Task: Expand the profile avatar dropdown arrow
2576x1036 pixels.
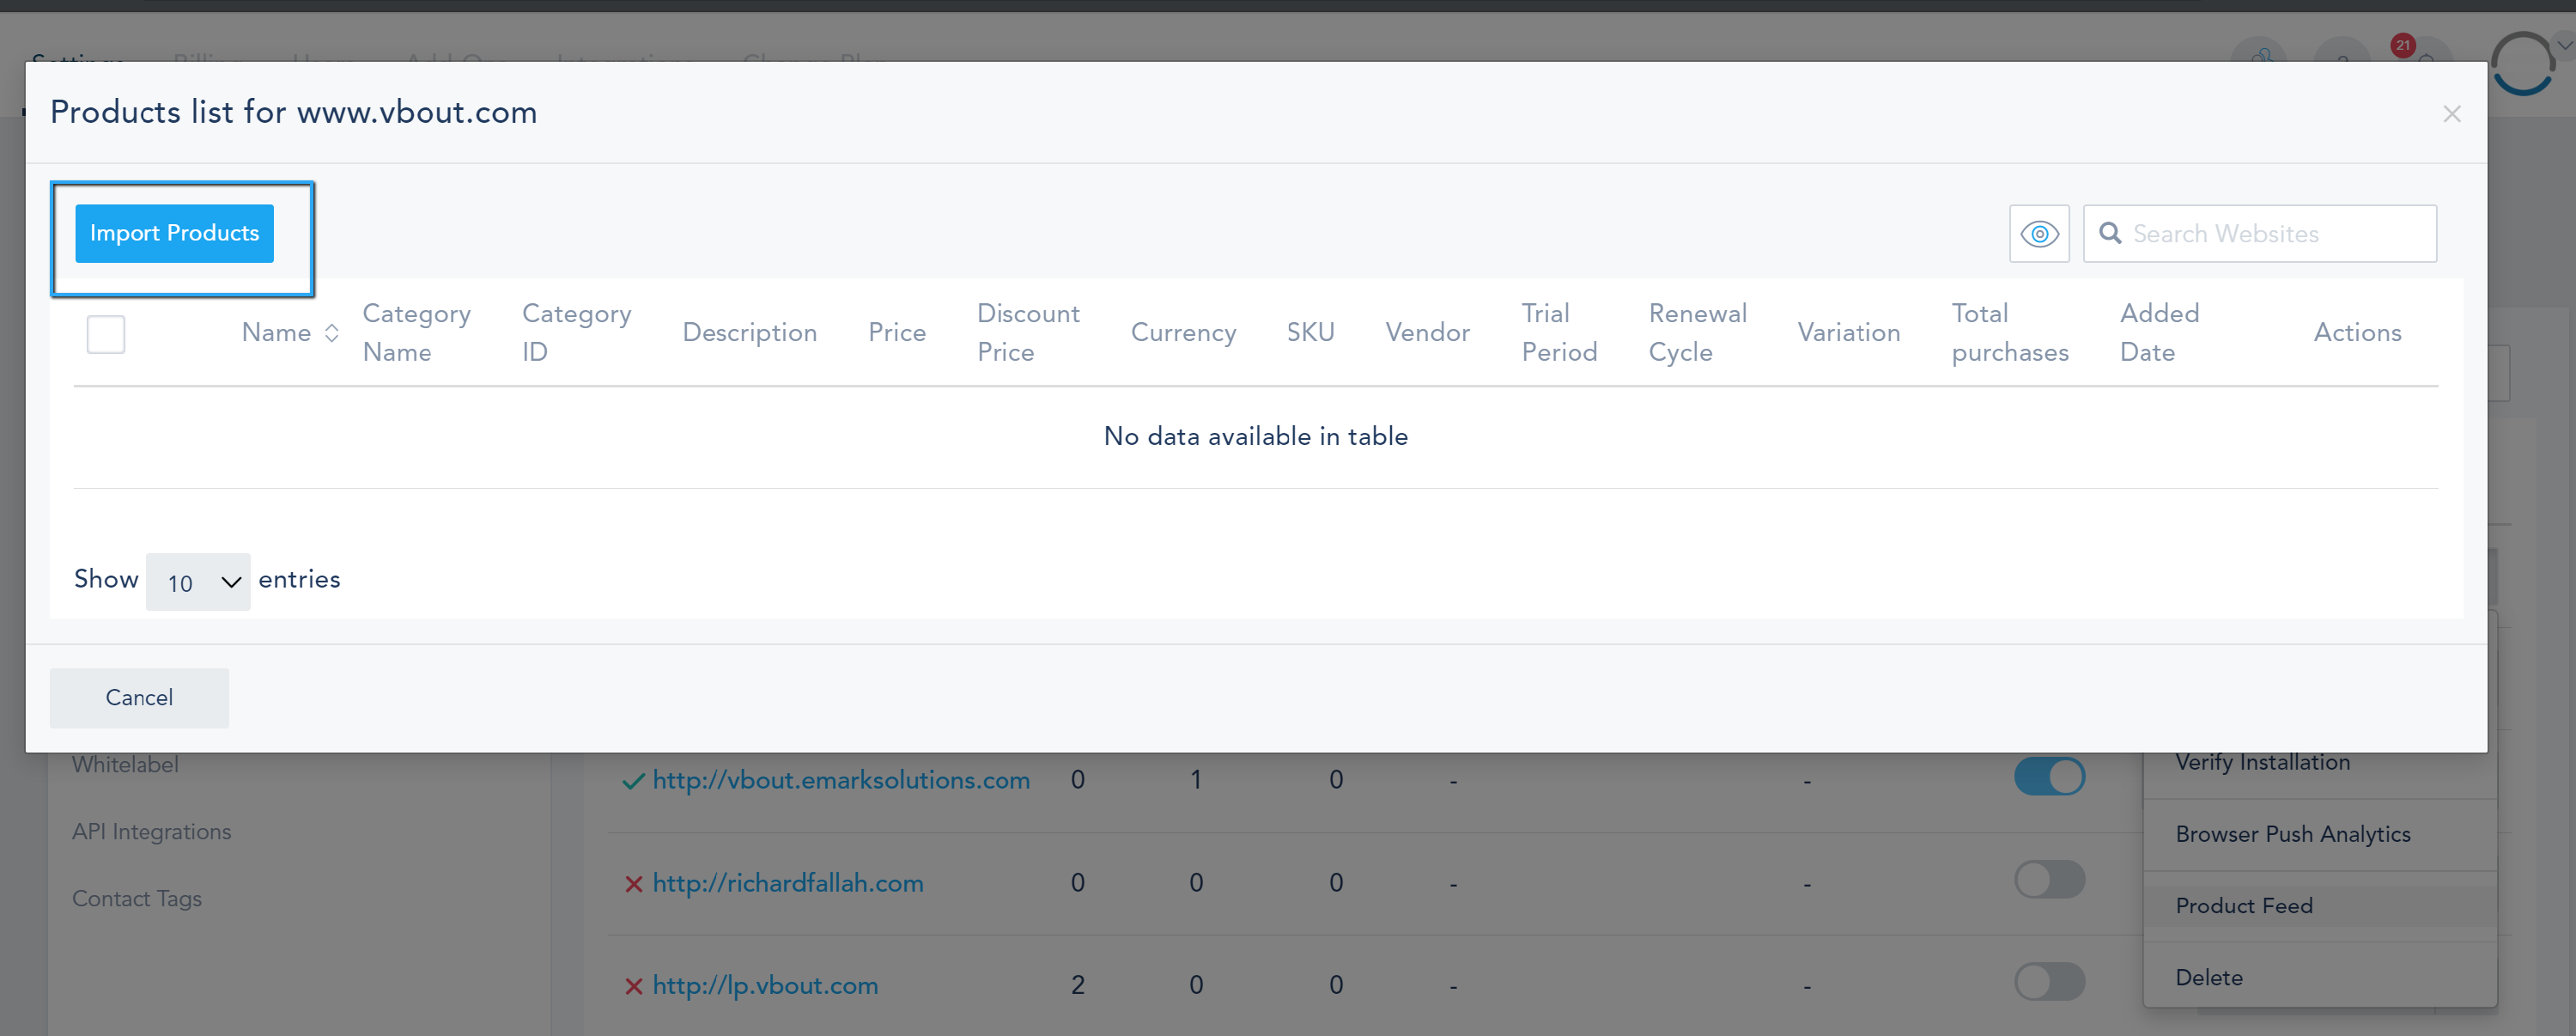Action: click(2564, 45)
